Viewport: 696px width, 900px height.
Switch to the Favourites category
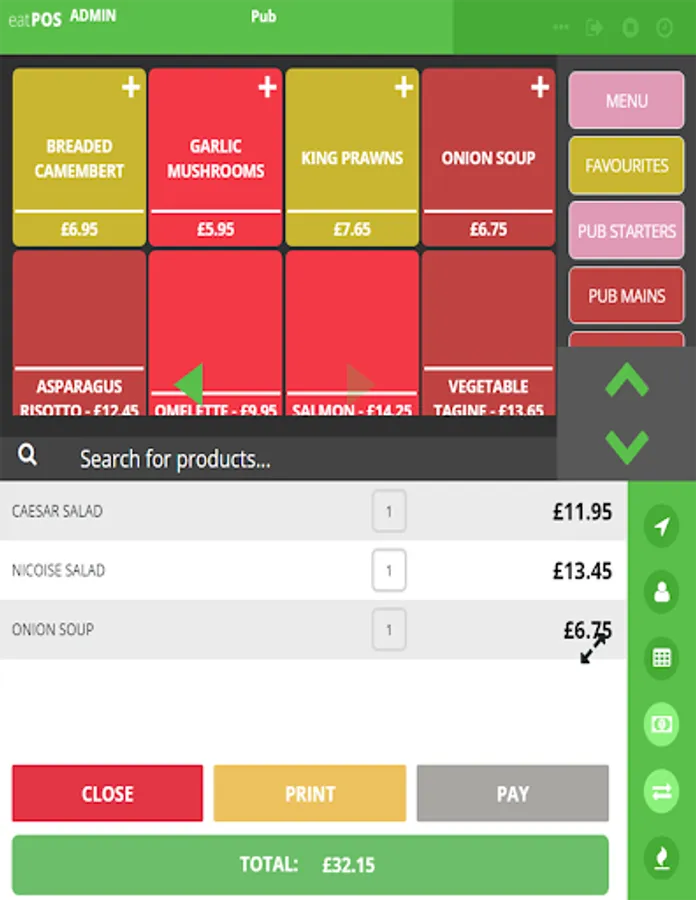click(x=627, y=166)
